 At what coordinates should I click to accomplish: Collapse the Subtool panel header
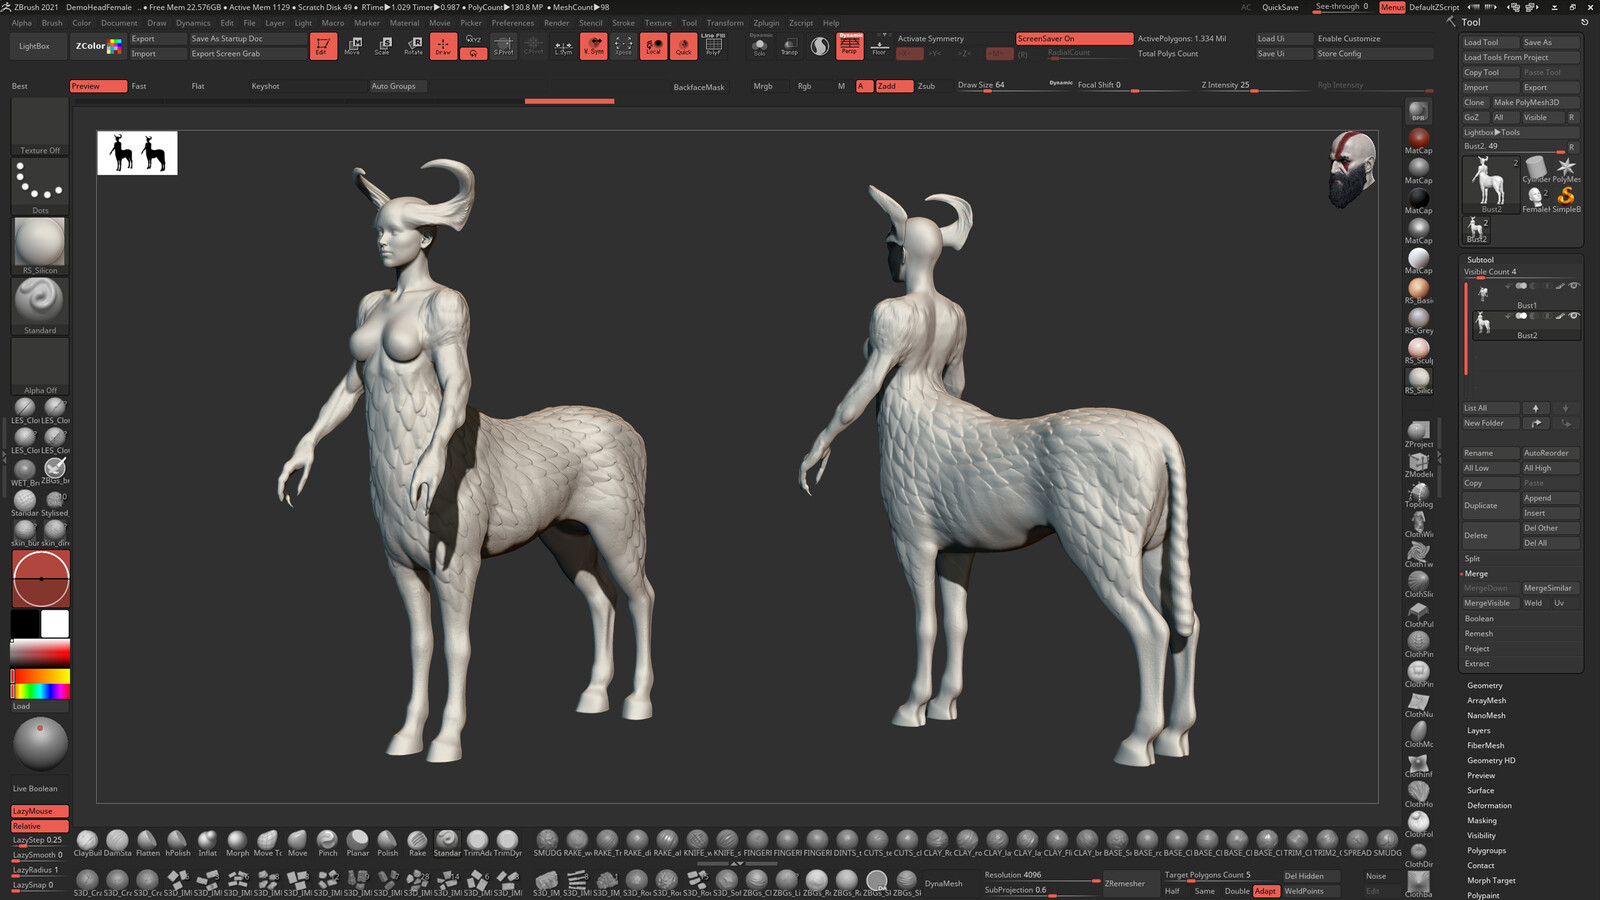point(1480,259)
